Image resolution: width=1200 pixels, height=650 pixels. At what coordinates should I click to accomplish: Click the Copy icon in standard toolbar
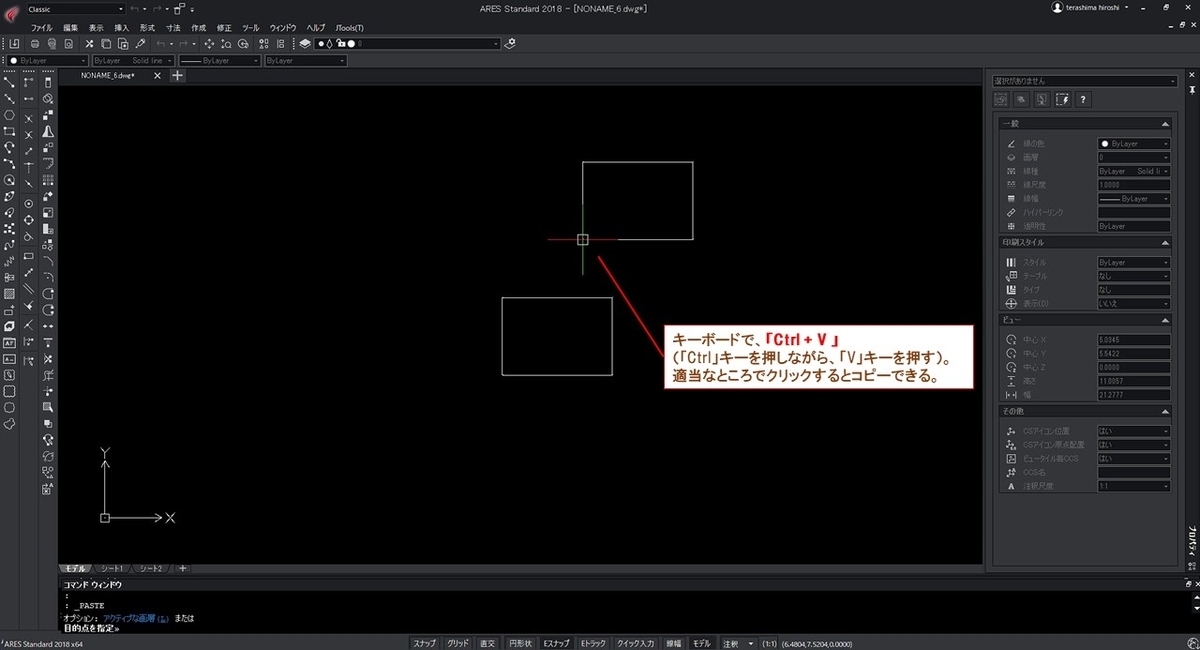coord(105,44)
